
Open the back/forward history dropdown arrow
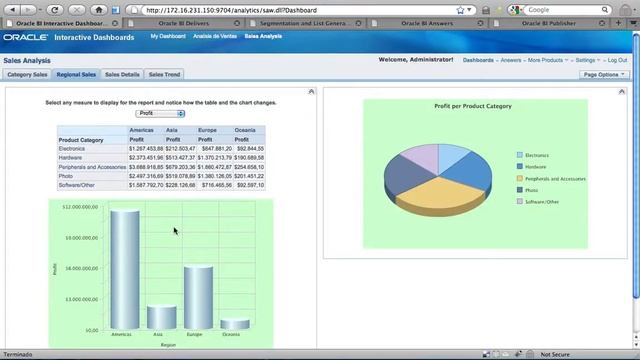click(40, 10)
